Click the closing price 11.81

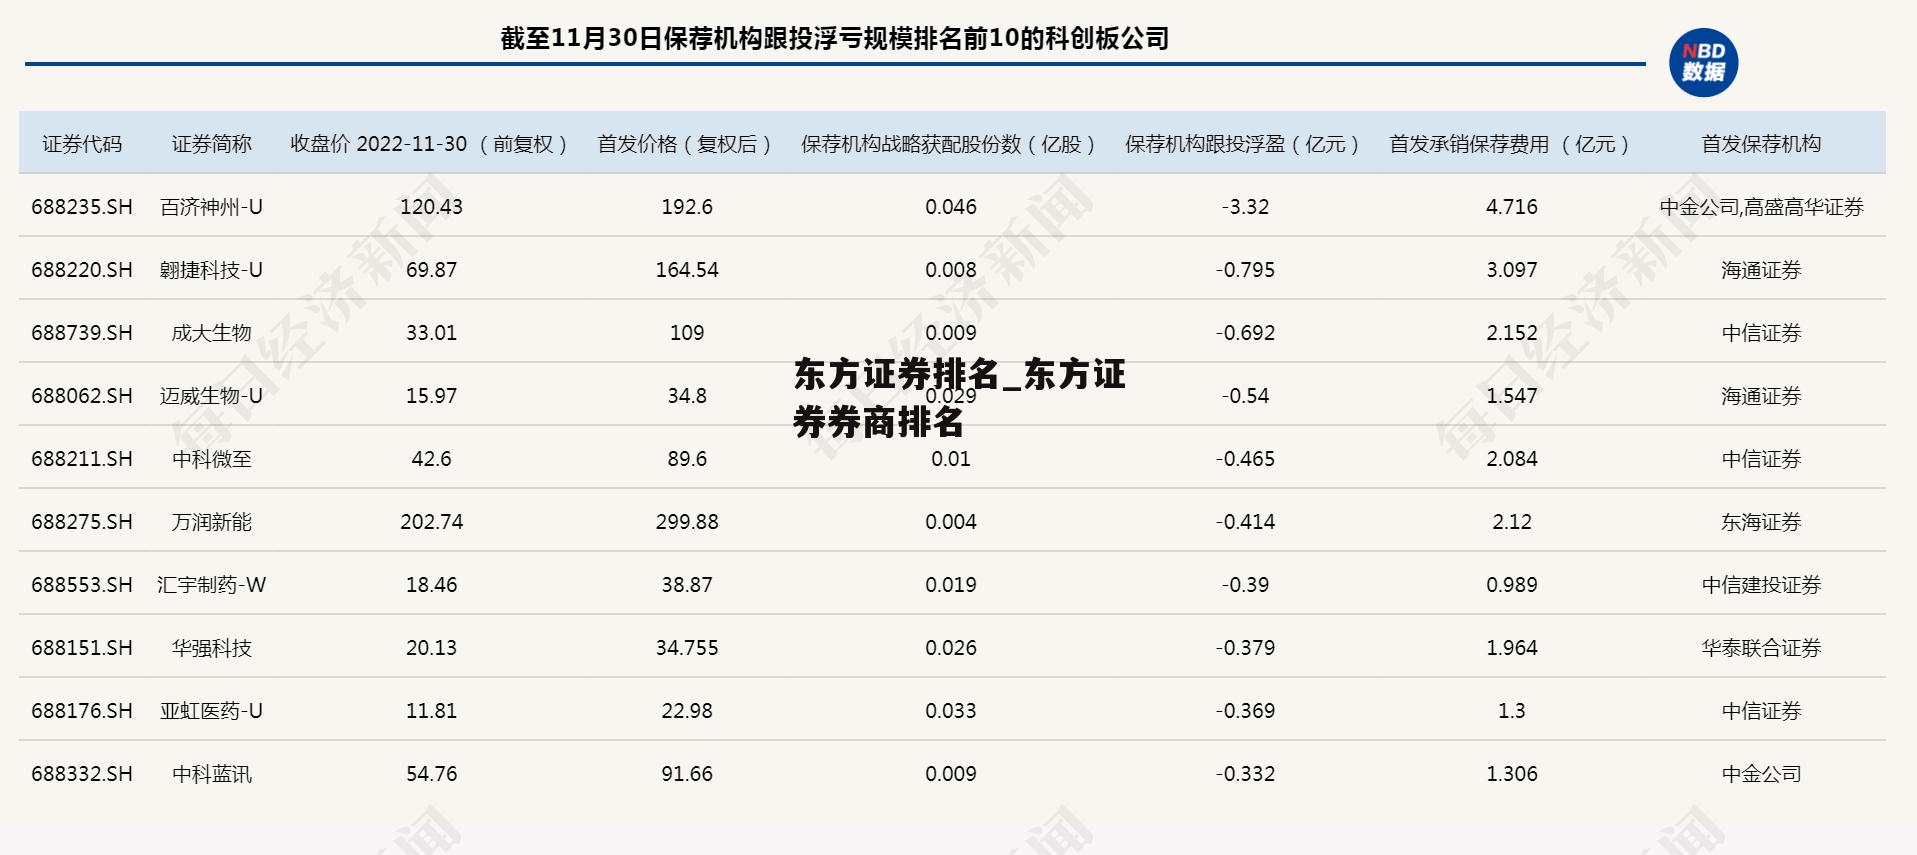pyautogui.click(x=432, y=711)
